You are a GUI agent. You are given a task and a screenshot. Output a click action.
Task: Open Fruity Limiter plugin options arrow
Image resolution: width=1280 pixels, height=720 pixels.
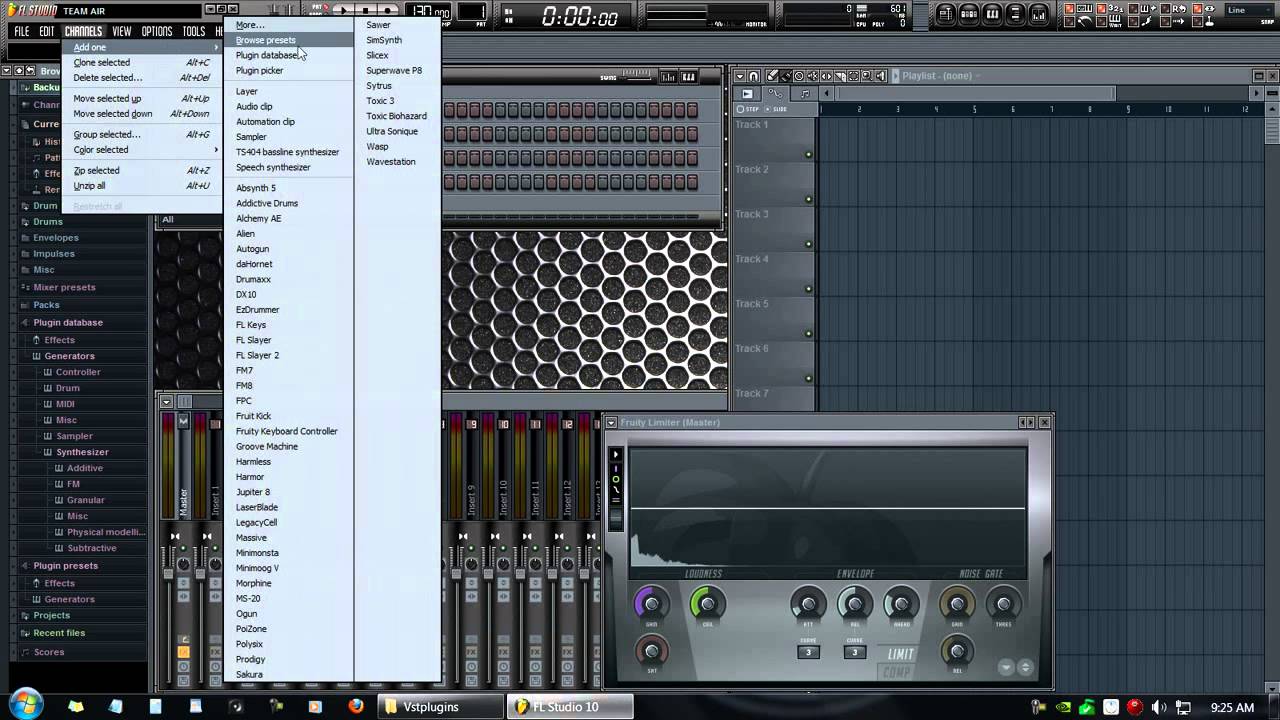click(611, 423)
